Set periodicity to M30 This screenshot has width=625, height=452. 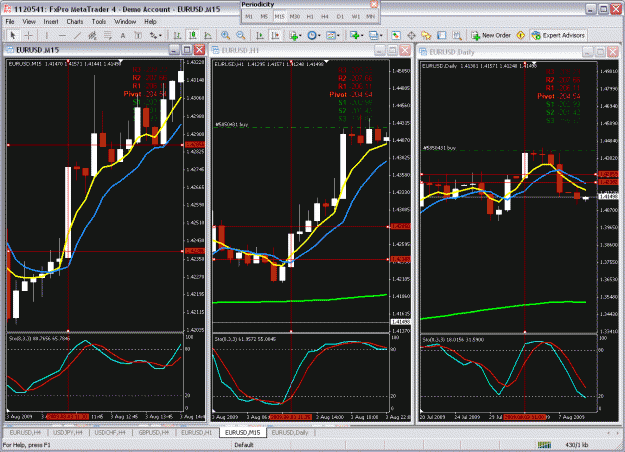pos(295,16)
